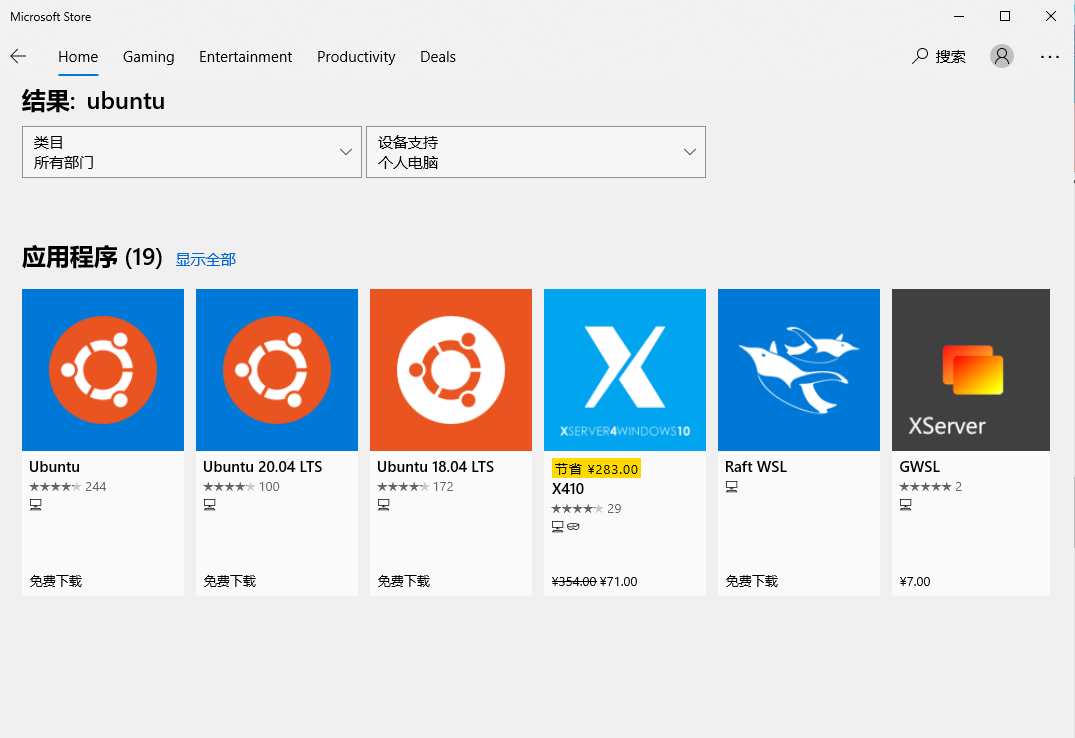Click the 节省 ¥283.00 savings badge
Screen dimensions: 1075x738
pyautogui.click(x=596, y=468)
